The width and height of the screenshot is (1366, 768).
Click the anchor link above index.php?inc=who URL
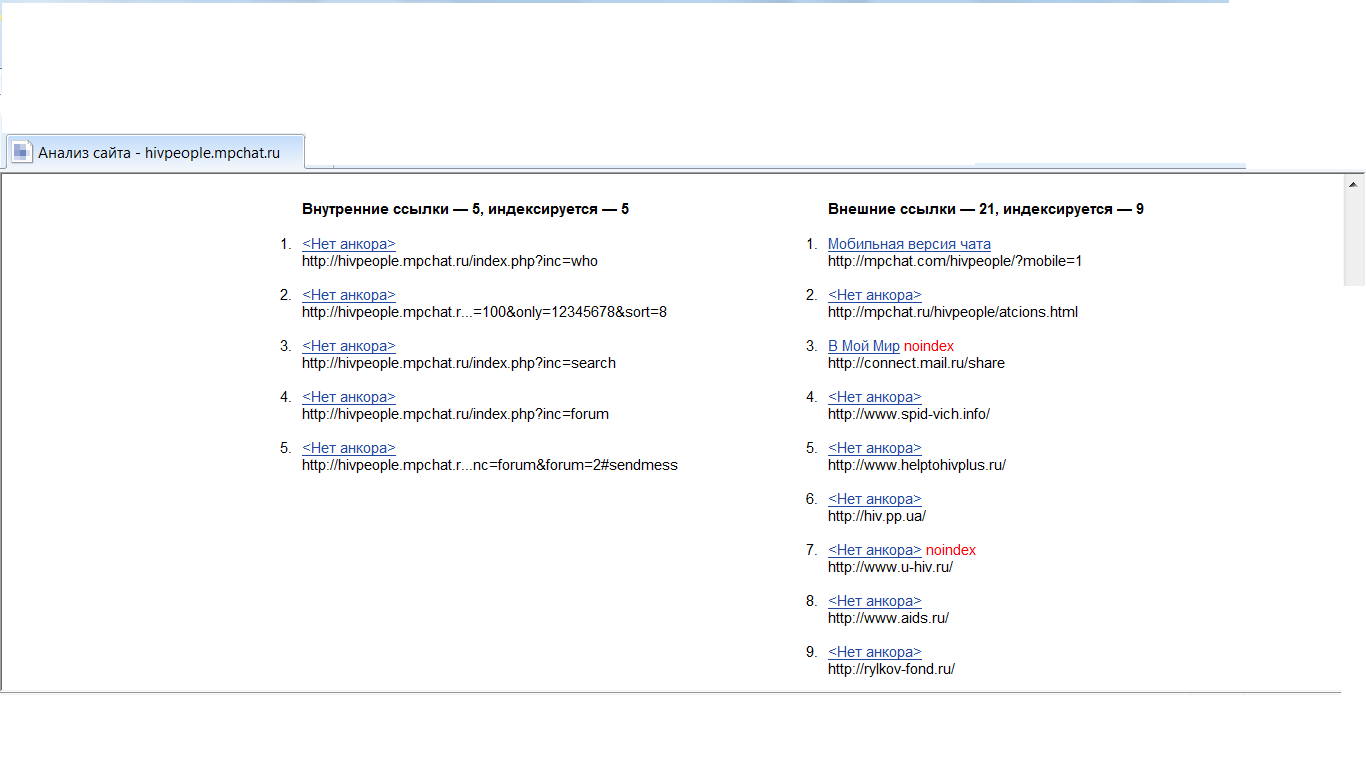348,244
